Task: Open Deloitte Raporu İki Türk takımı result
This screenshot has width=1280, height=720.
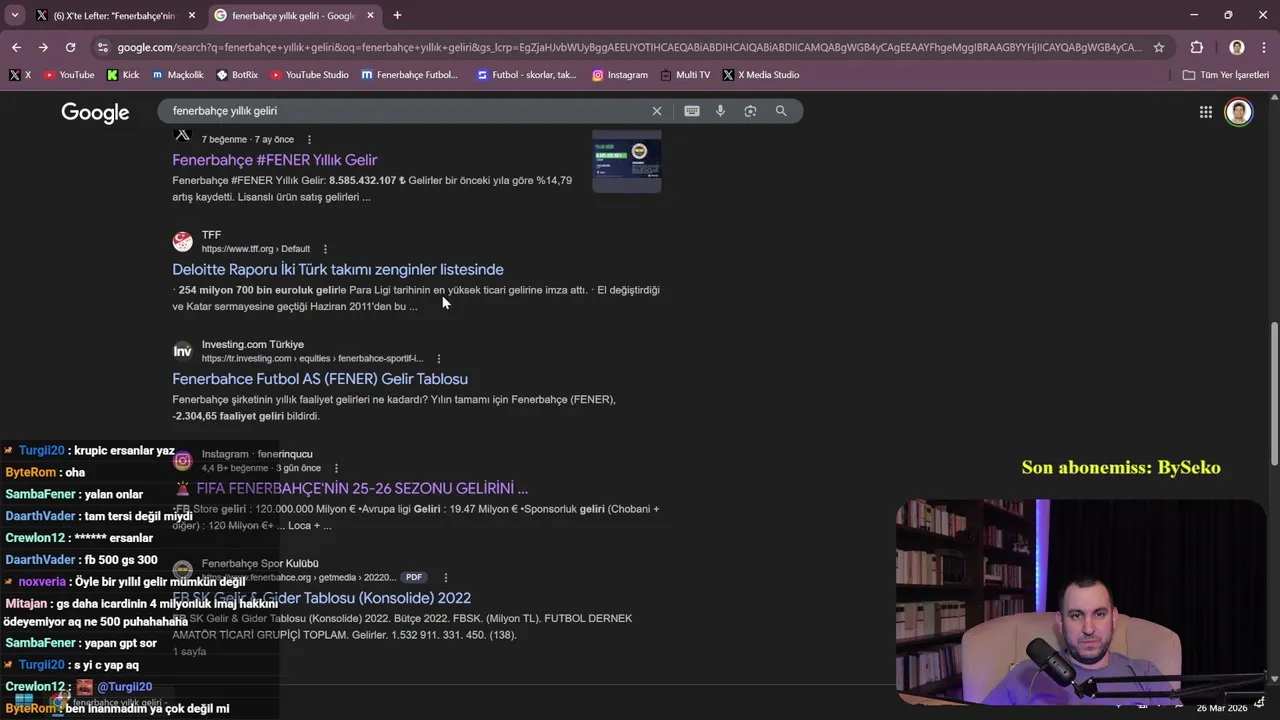Action: click(338, 269)
